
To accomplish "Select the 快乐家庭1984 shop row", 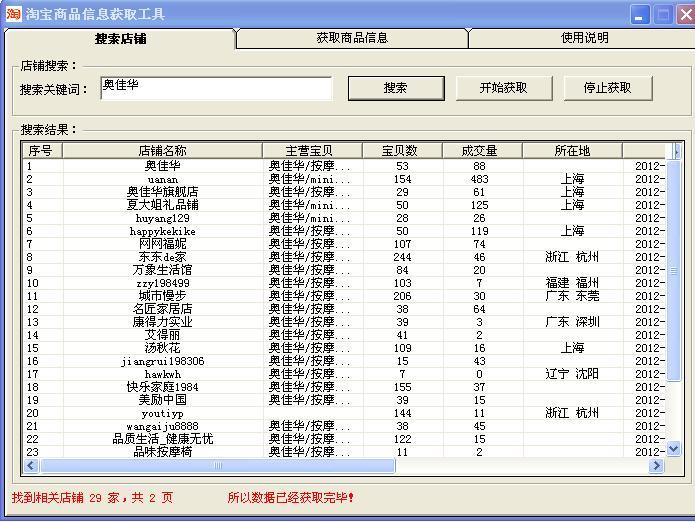I will (162, 387).
